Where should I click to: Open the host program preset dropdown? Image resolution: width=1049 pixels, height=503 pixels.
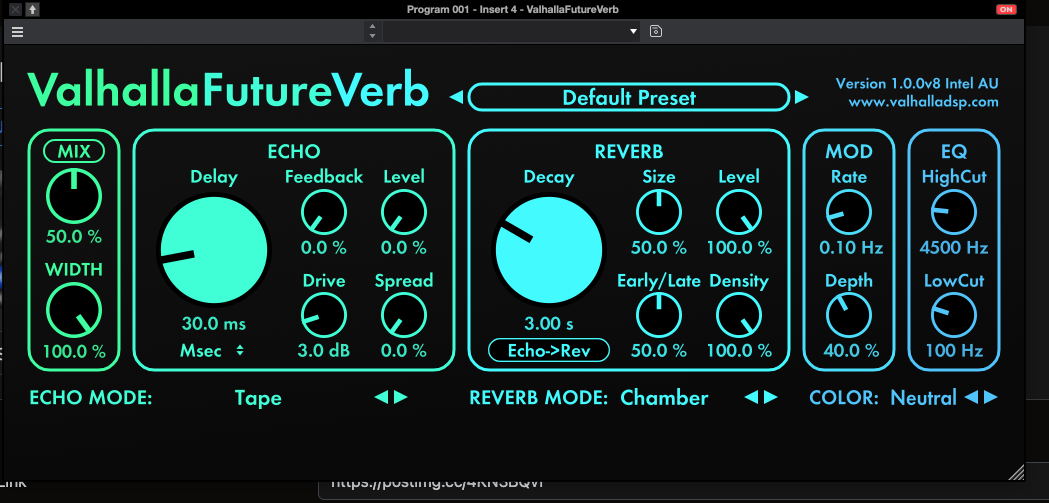[x=512, y=31]
